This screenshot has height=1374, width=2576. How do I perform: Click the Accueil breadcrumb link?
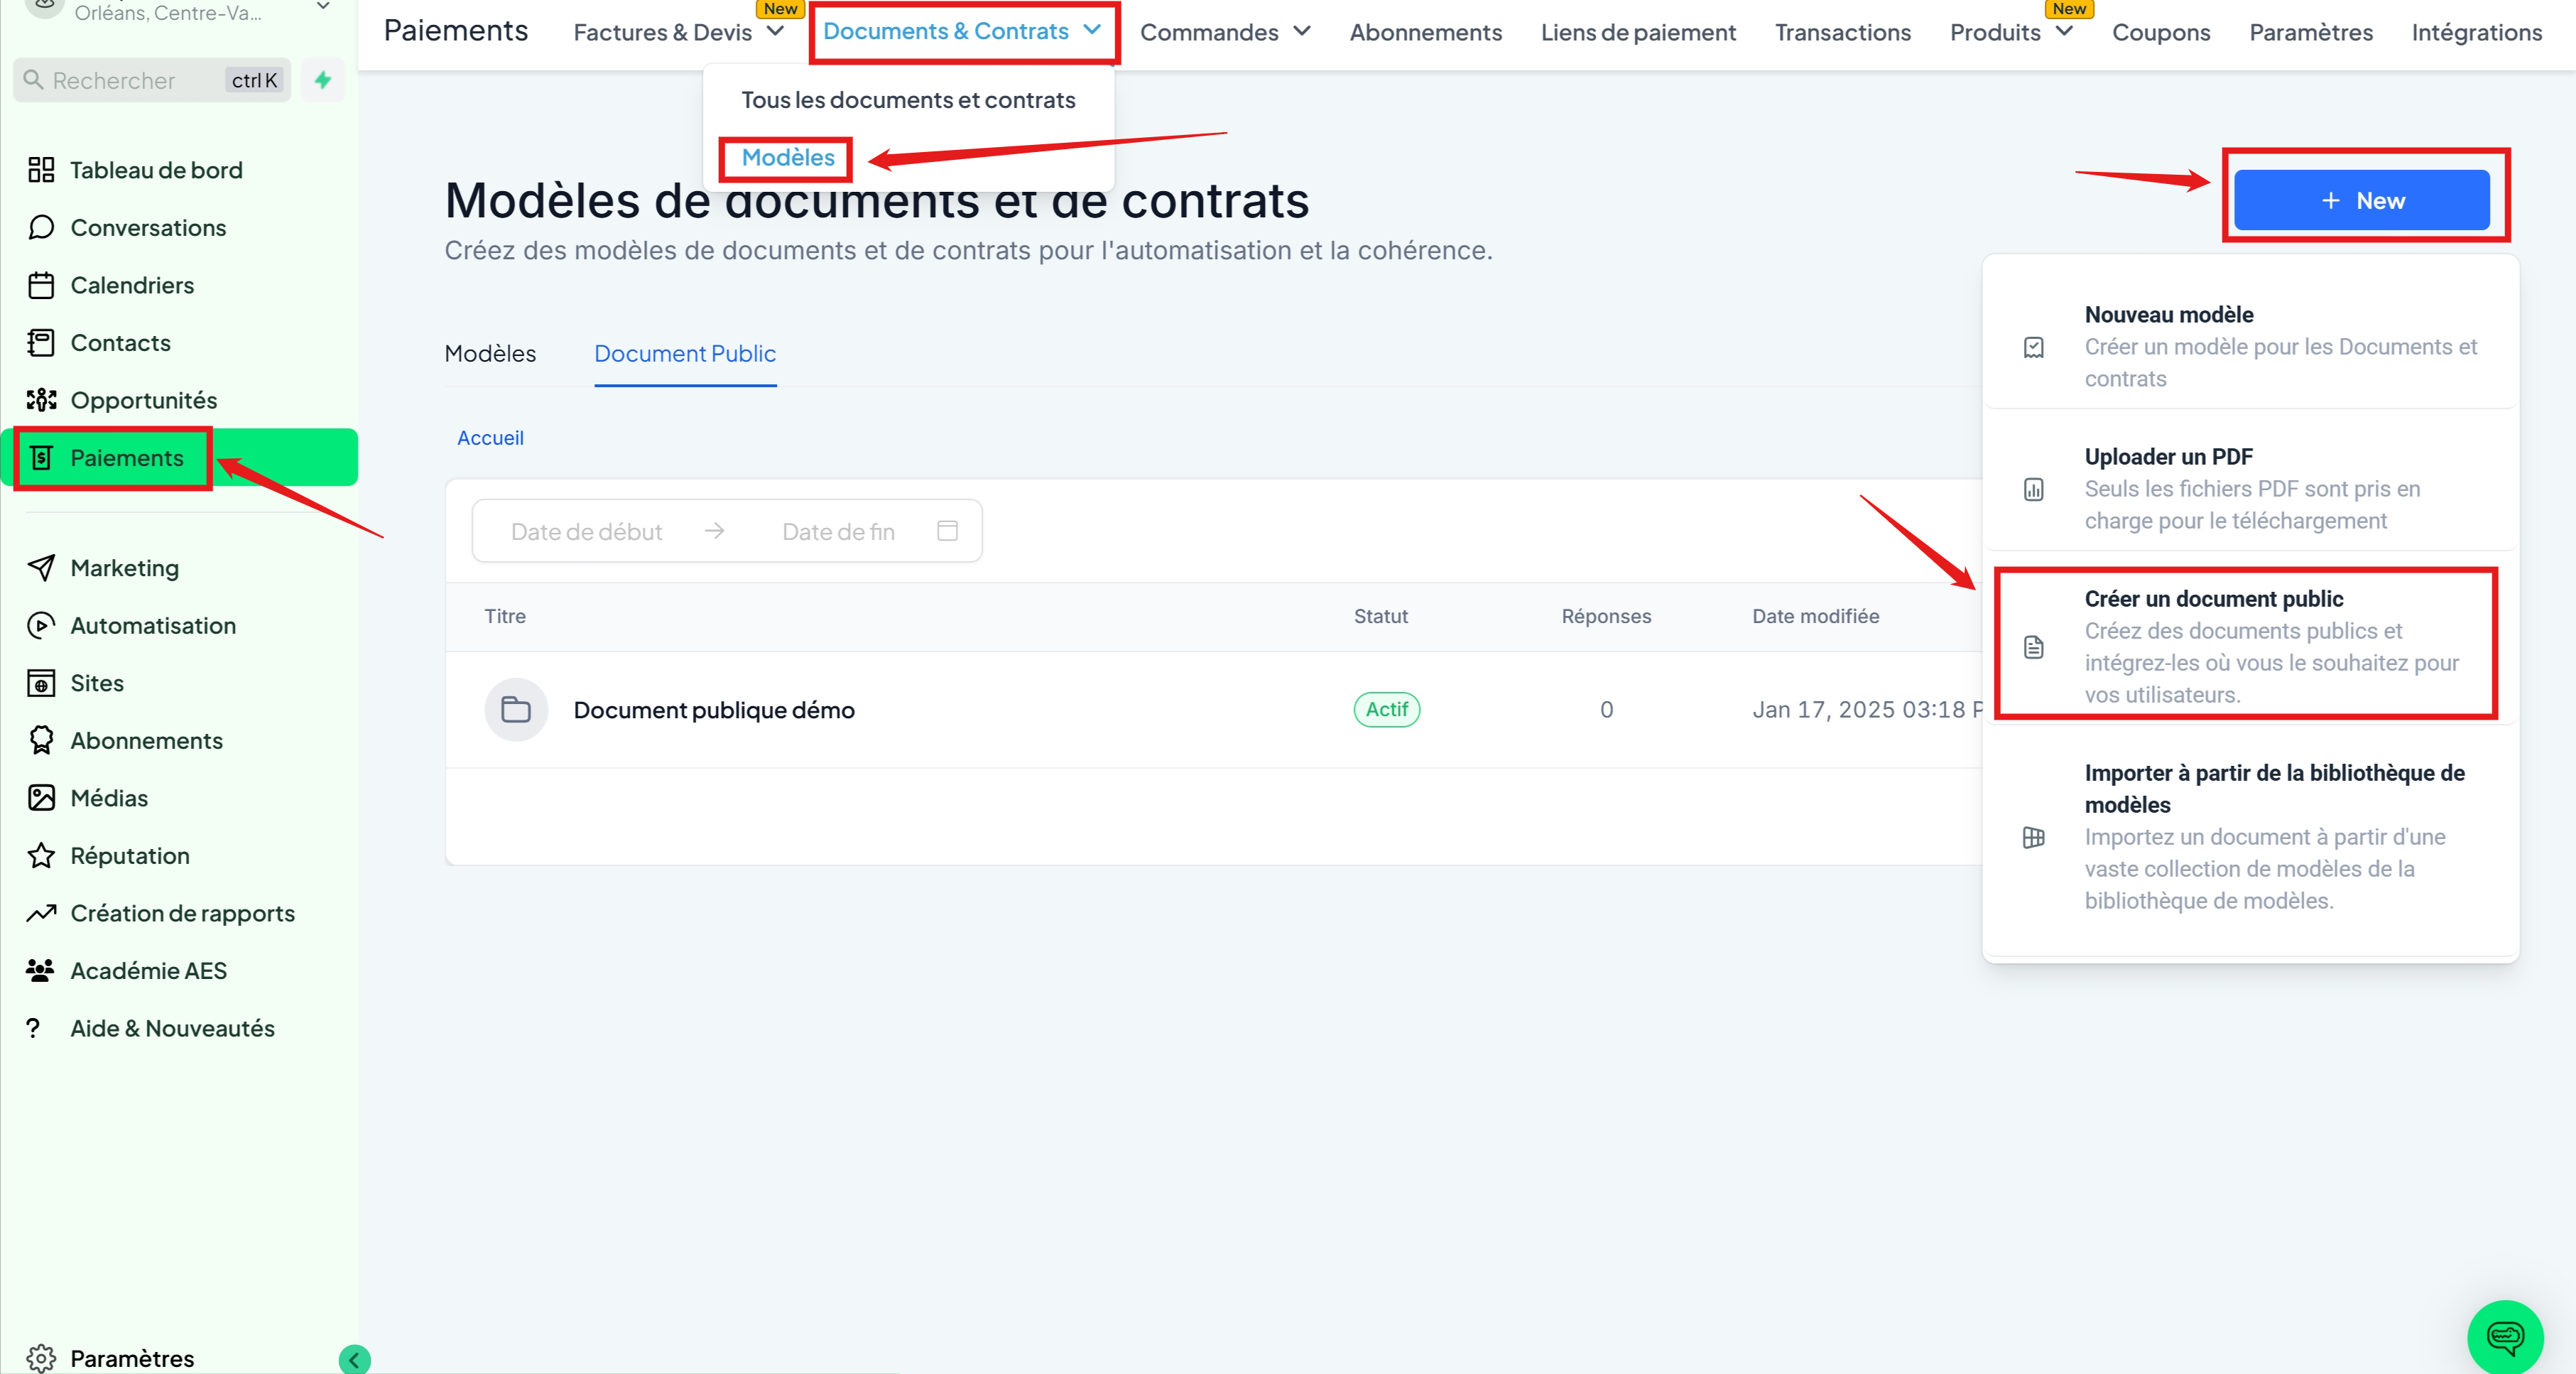click(490, 438)
